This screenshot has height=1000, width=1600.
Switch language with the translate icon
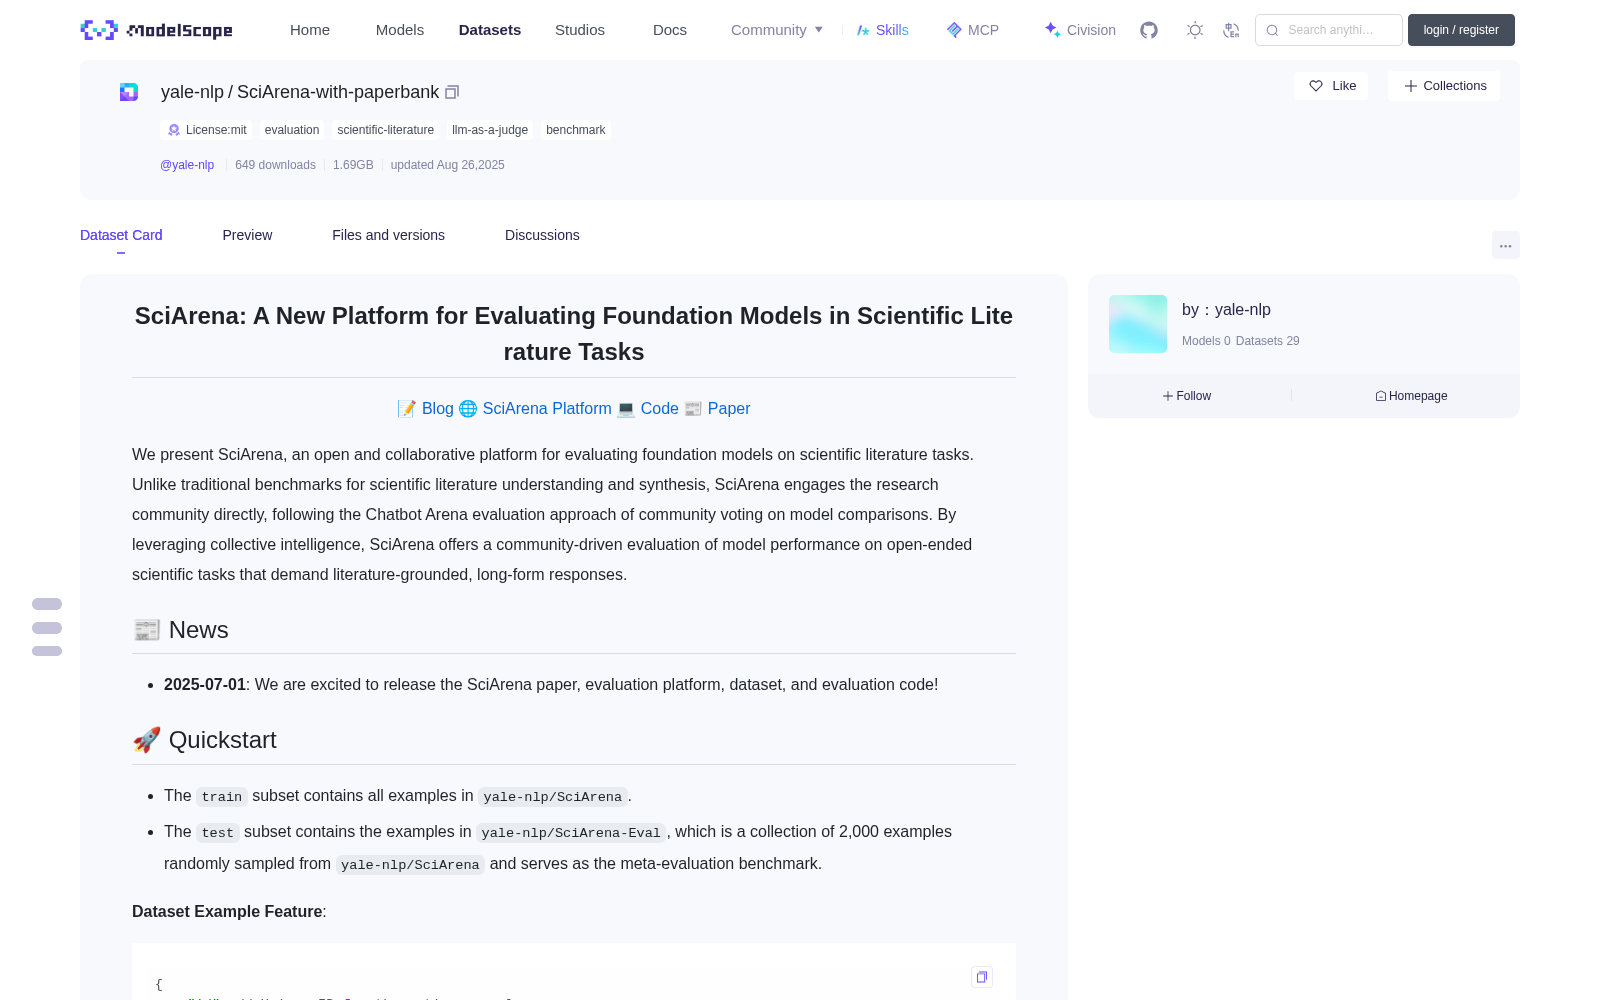(1232, 30)
